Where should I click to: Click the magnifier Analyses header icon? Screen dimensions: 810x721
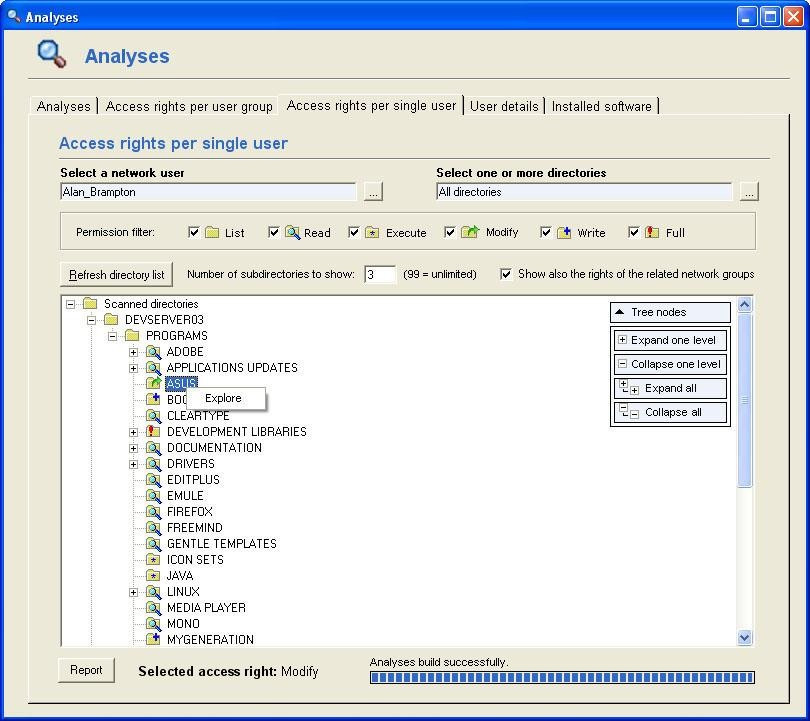(52, 54)
